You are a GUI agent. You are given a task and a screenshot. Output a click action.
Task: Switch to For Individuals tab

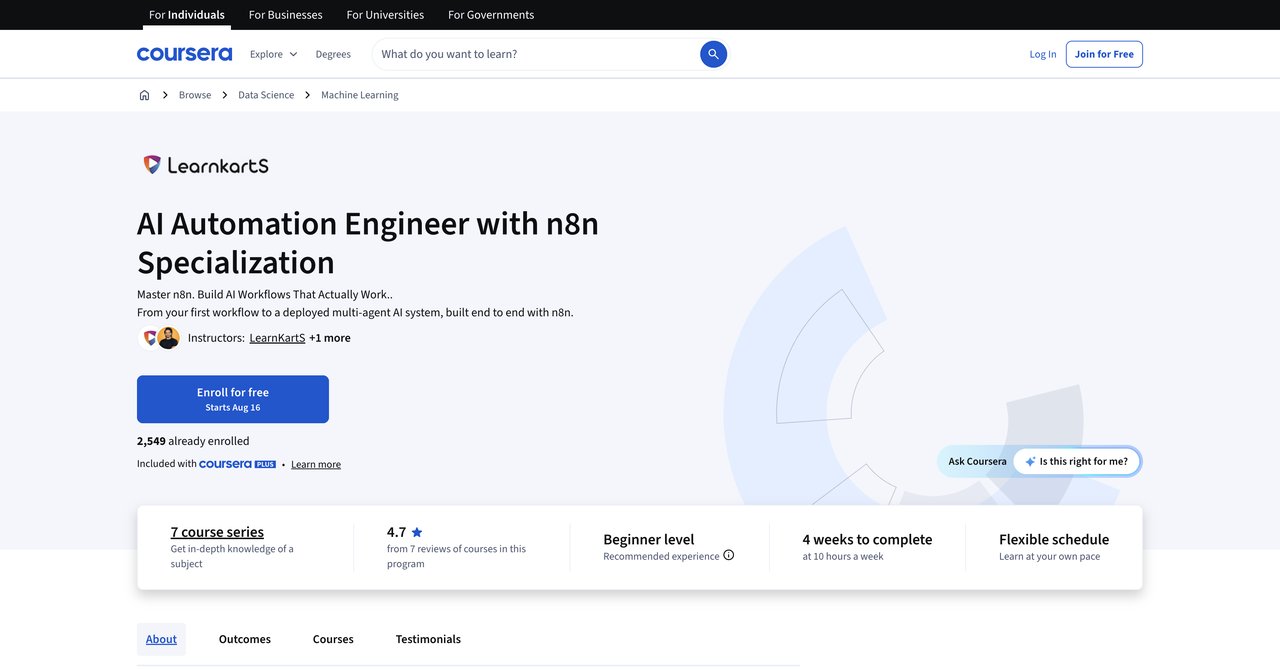[x=187, y=15]
